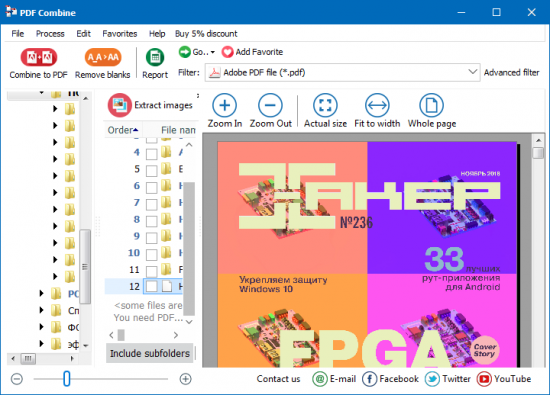
Task: Open the Twitter icon link
Action: pos(432,379)
